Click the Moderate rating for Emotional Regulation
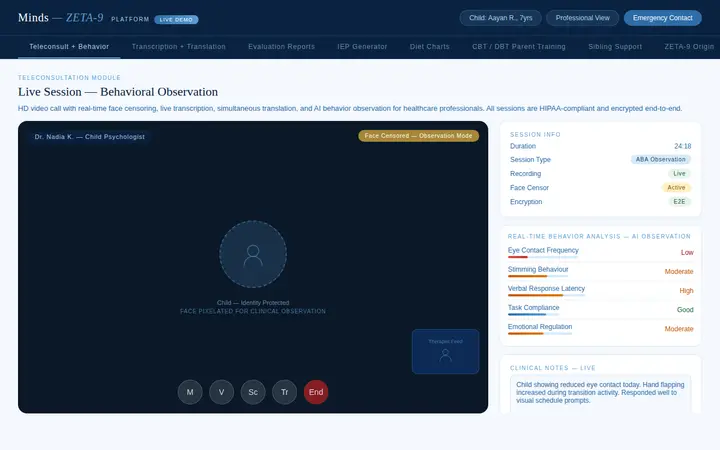Image resolution: width=720 pixels, height=450 pixels. coord(679,329)
